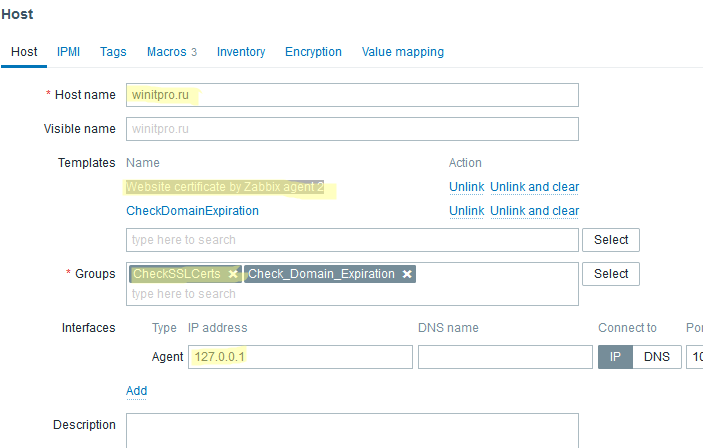This screenshot has height=448, width=703.
Task: Open the IPMI tab
Action: [x=68, y=52]
